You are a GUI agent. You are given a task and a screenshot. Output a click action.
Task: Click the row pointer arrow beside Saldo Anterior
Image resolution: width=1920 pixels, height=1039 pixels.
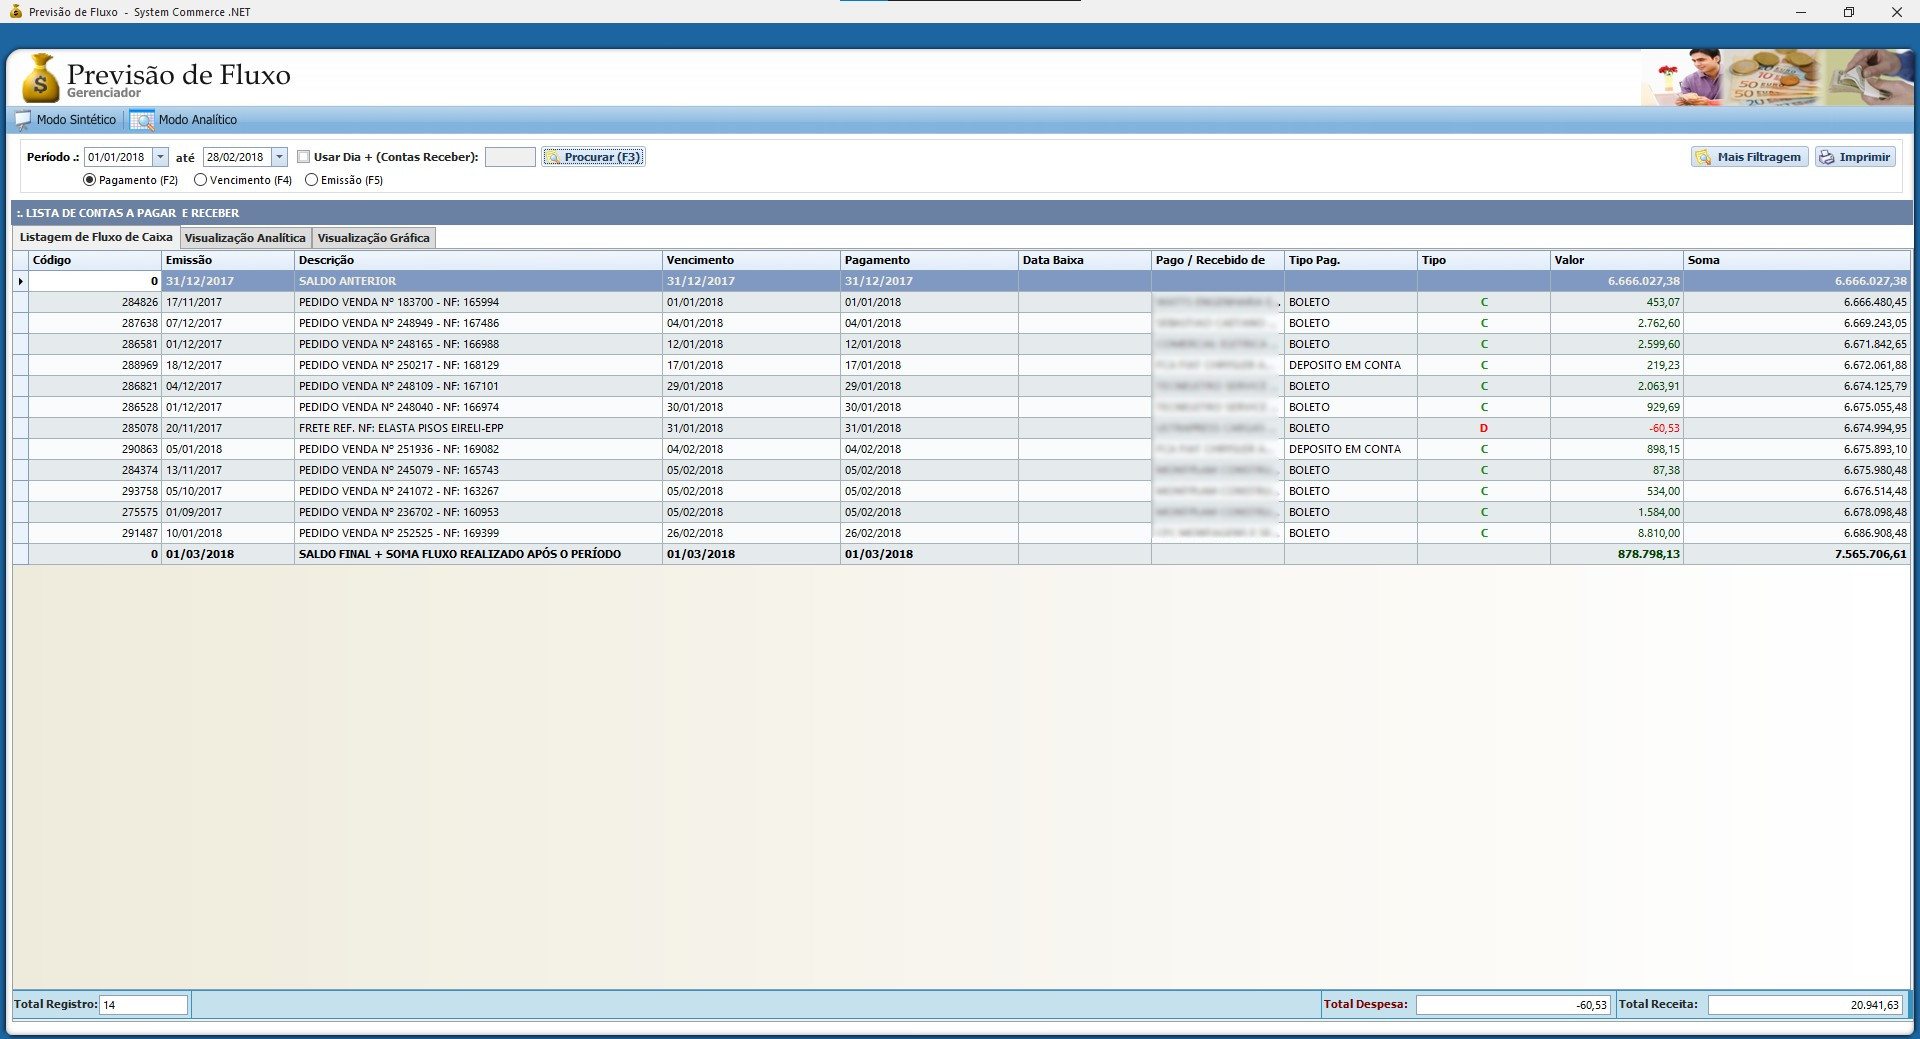(x=20, y=281)
